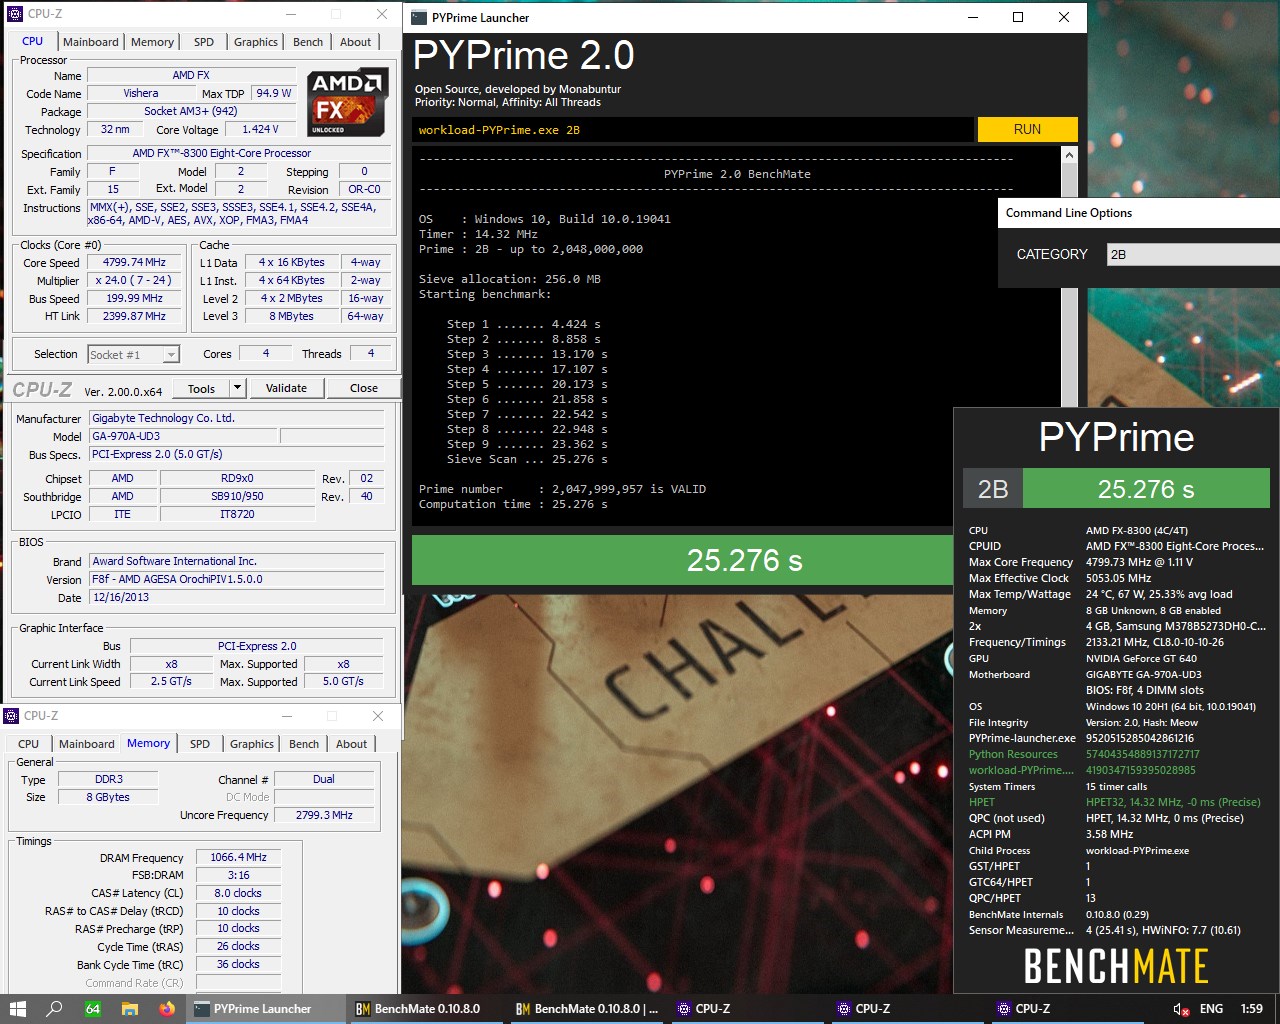Maximize the PYPrime Launcher window

pyautogui.click(x=1018, y=17)
